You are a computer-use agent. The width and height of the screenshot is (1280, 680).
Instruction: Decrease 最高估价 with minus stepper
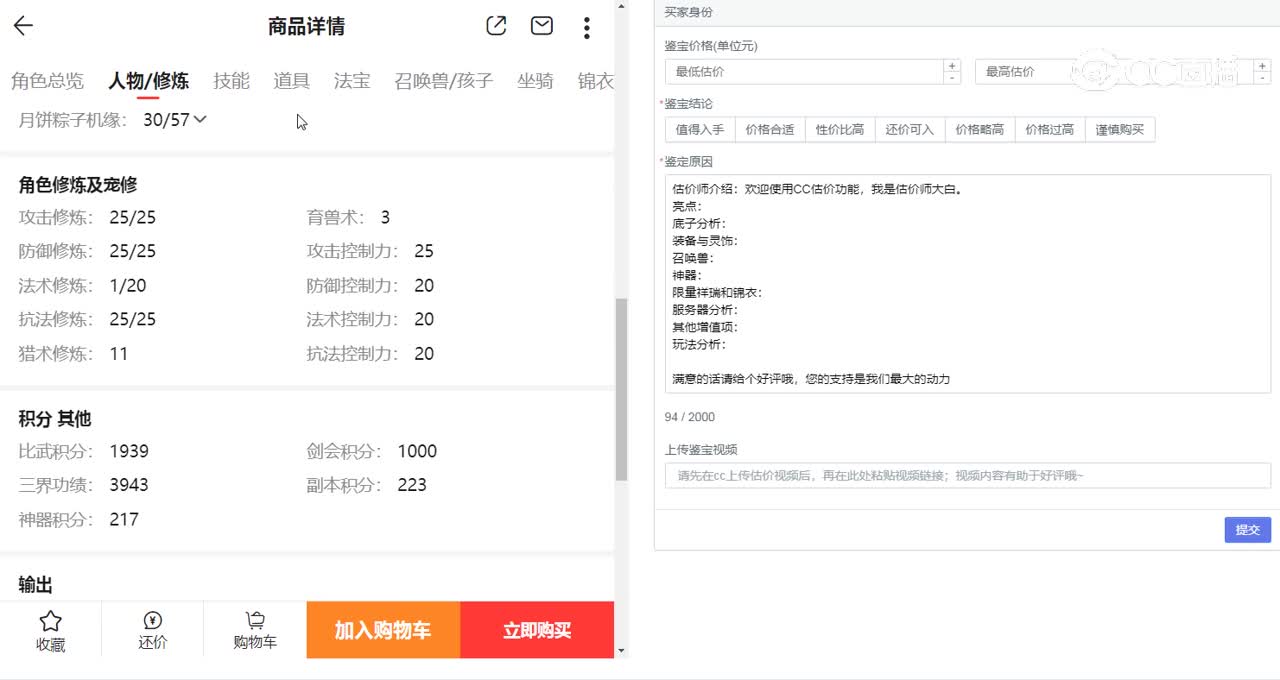tap(1262, 78)
